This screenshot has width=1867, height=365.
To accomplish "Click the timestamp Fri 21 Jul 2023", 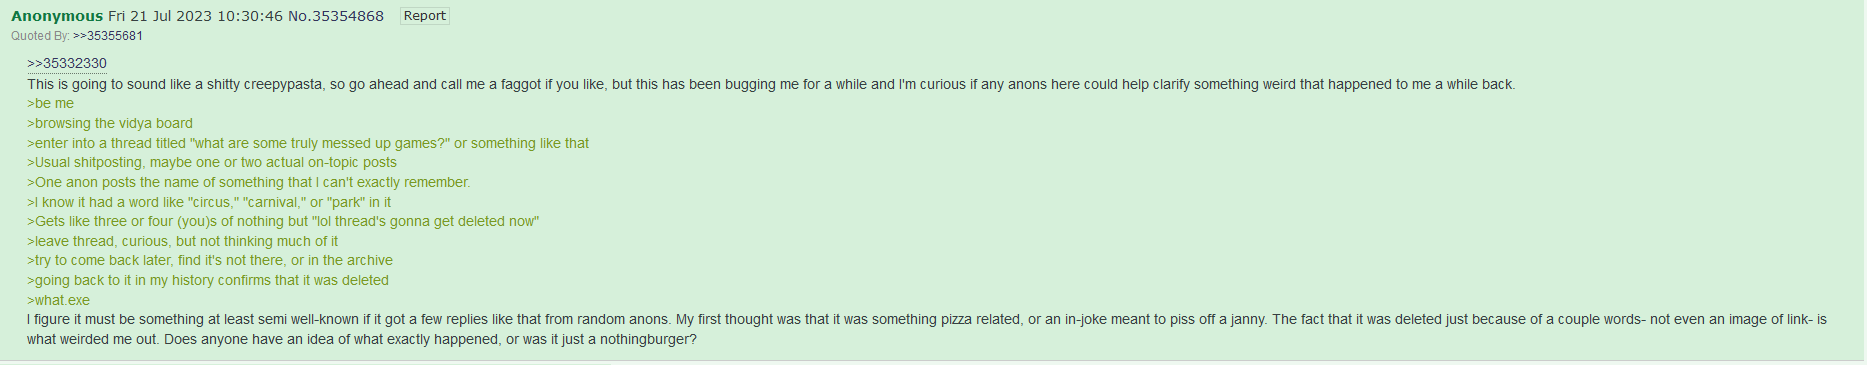I will click(160, 16).
